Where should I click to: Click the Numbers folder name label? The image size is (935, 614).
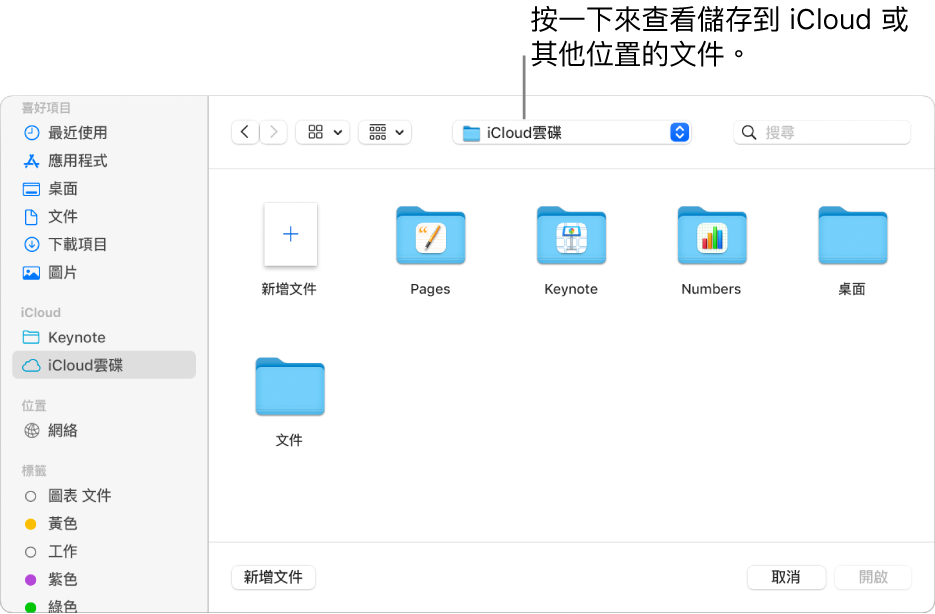711,289
